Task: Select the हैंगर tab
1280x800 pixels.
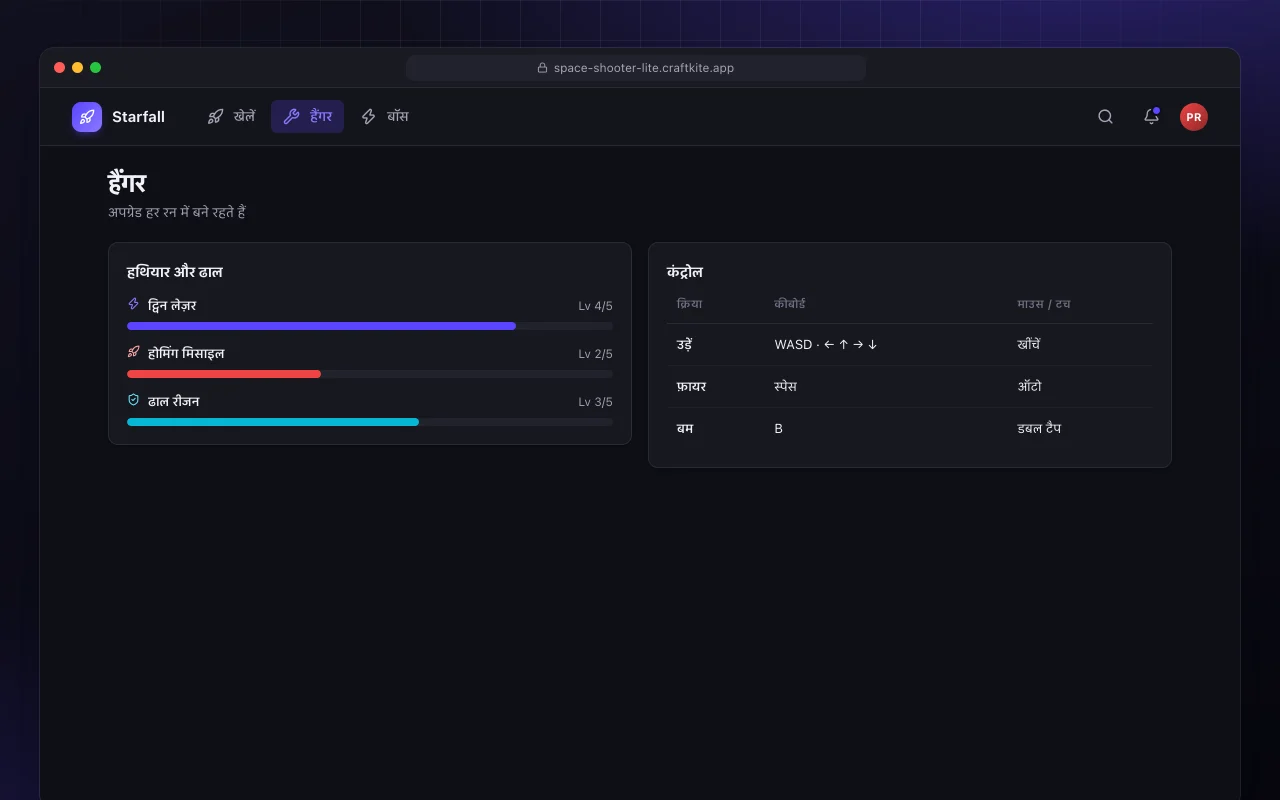Action: (307, 117)
